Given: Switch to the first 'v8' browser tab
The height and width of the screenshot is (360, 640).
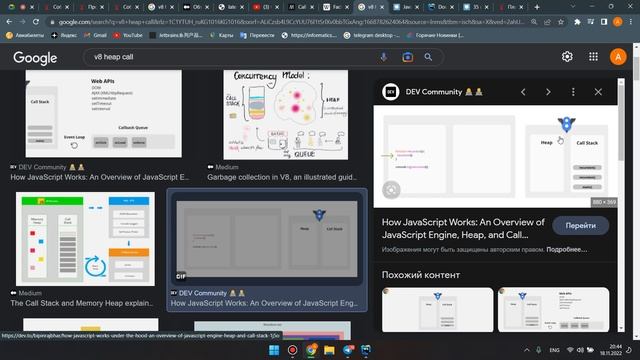Looking at the screenshot, I should [x=157, y=7].
